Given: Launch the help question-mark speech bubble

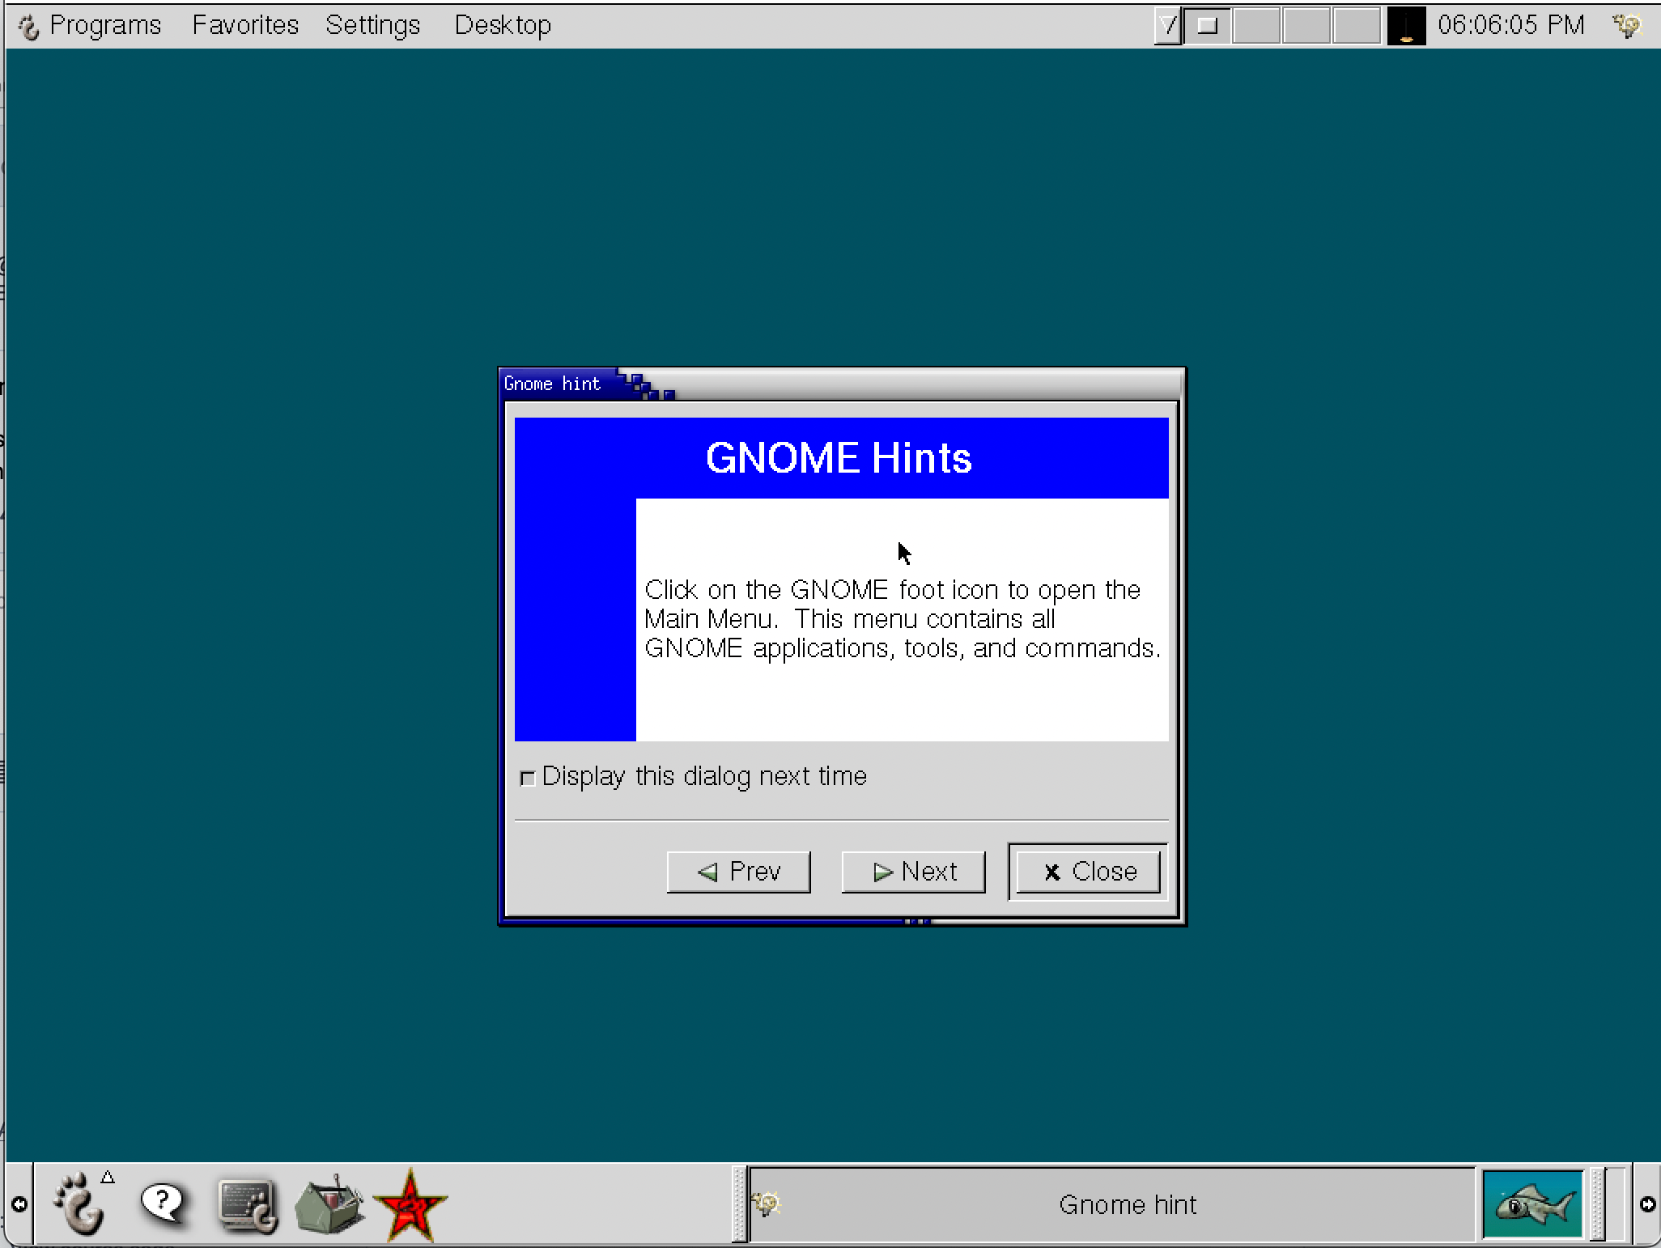Looking at the screenshot, I should pyautogui.click(x=163, y=1204).
